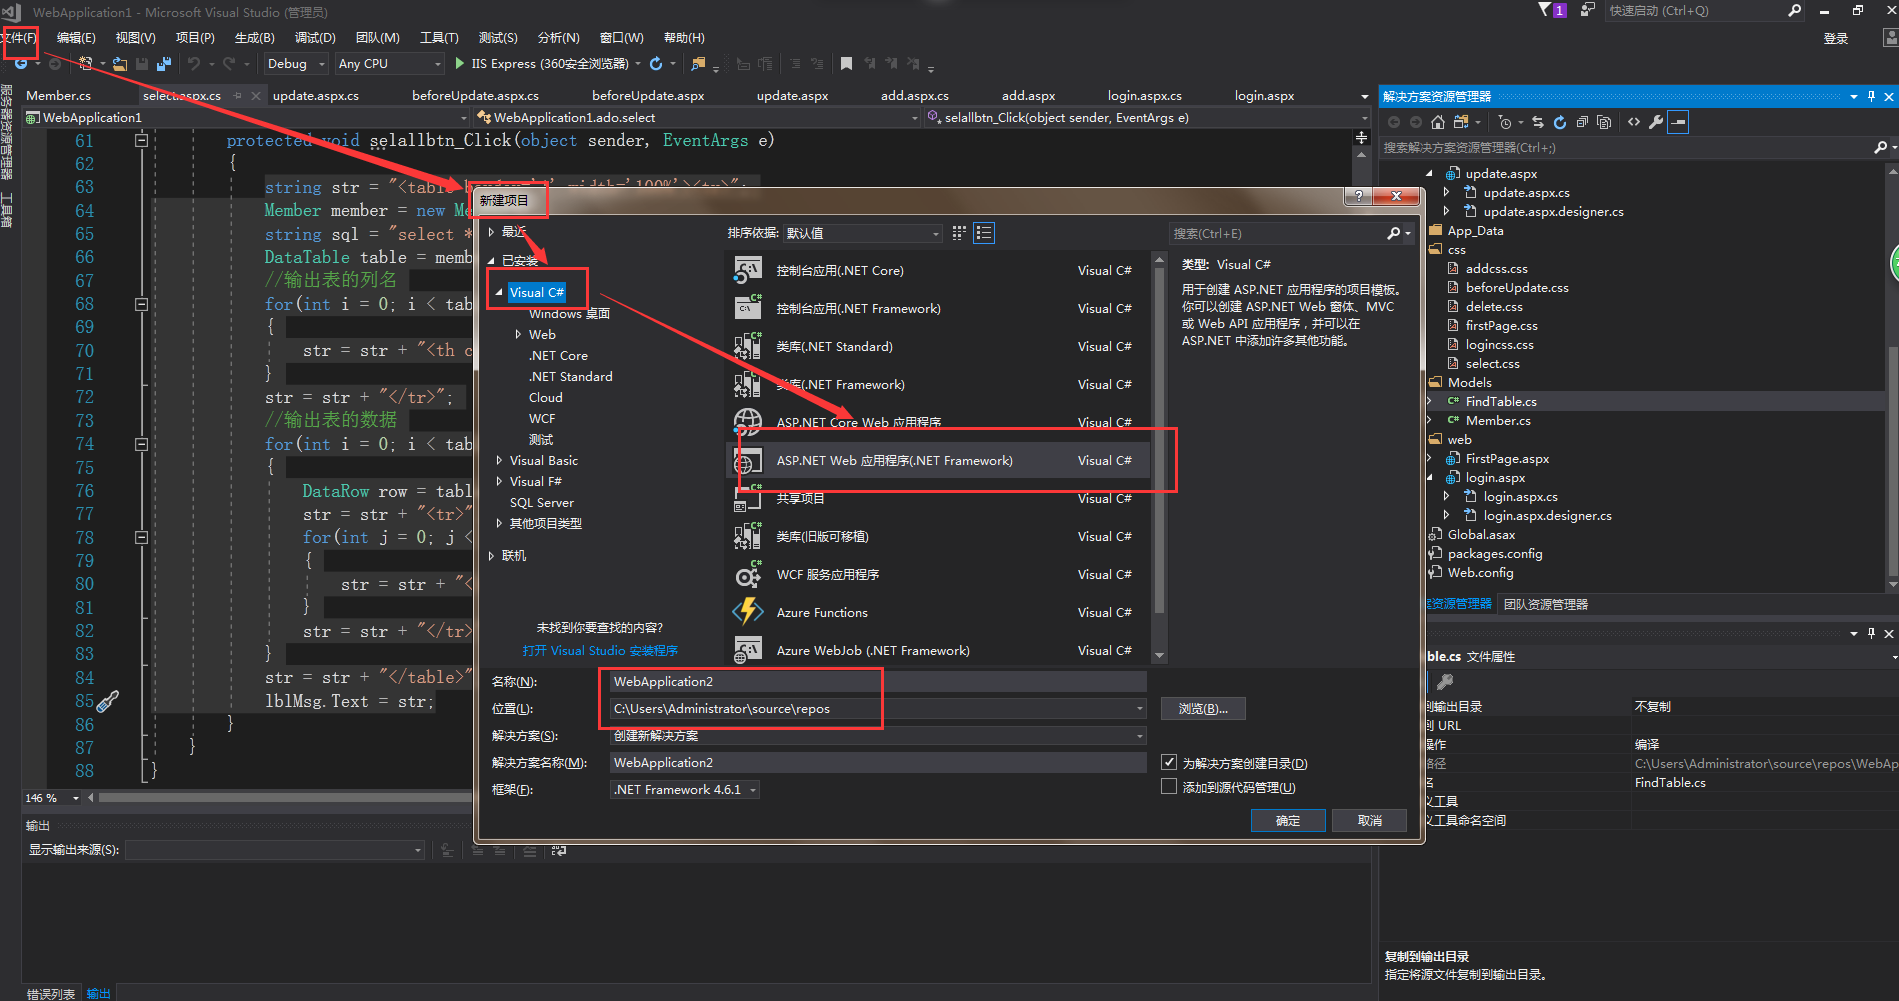The height and width of the screenshot is (1001, 1899).
Task: Click the Sync with Active Document icon
Action: click(1538, 122)
